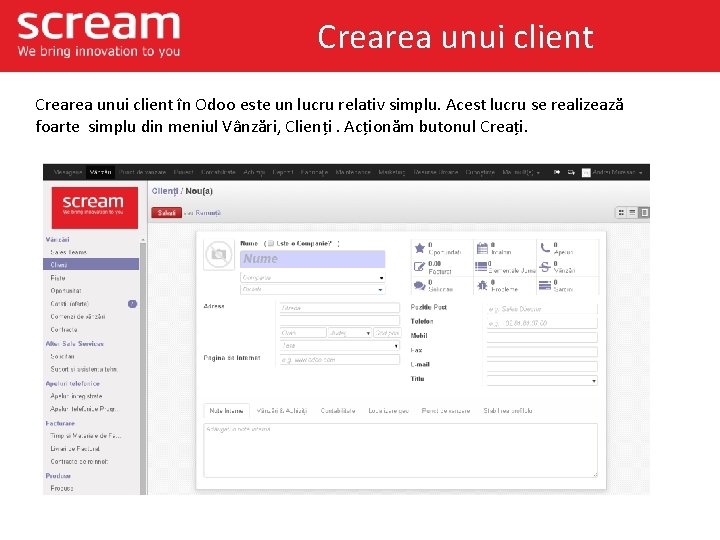Click the Clienți breadcrumb link
Image resolution: width=720 pixels, height=540 pixels.
click(x=165, y=191)
